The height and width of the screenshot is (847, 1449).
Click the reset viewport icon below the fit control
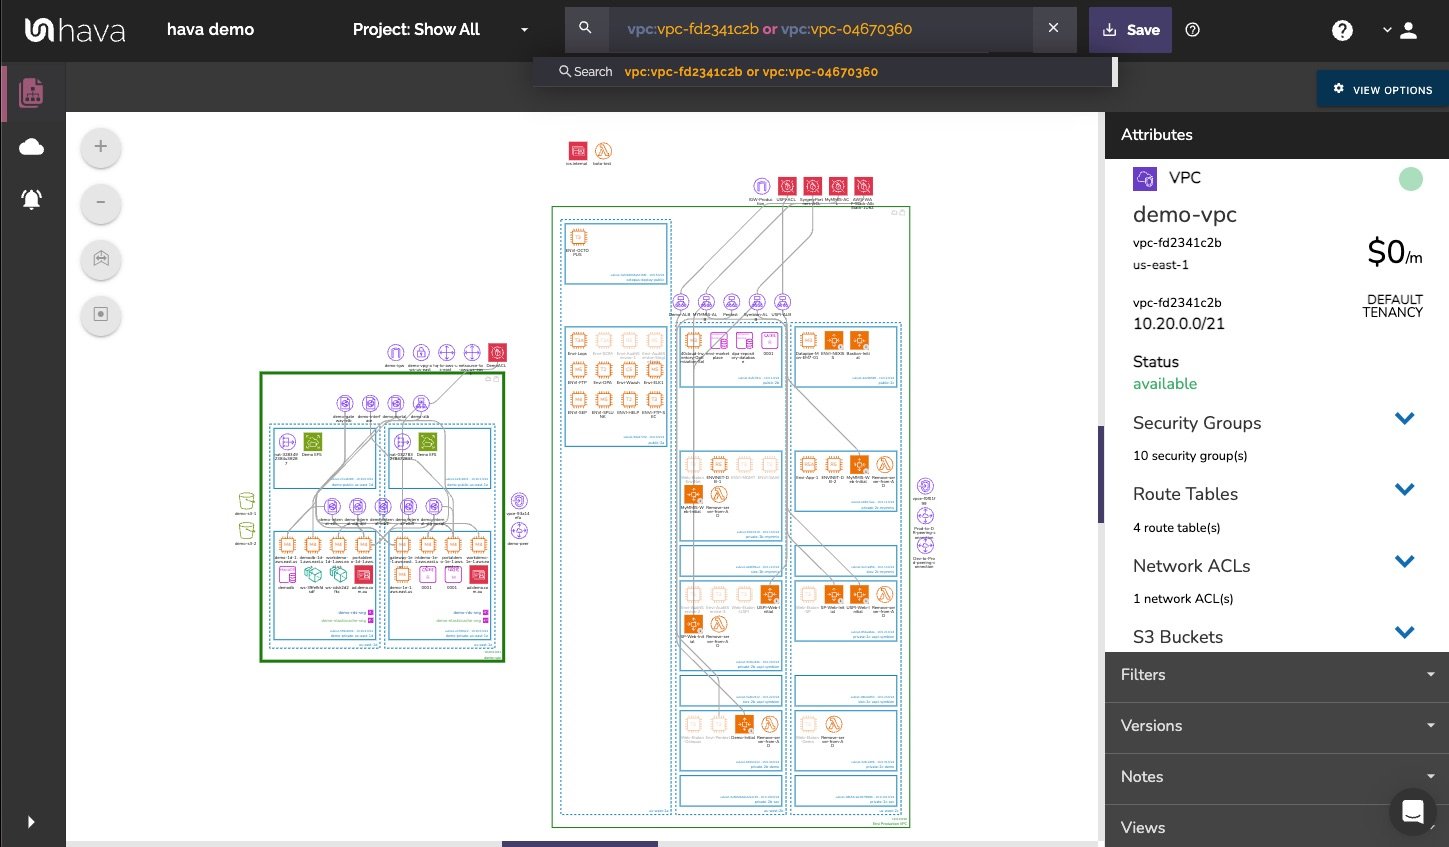click(x=100, y=315)
